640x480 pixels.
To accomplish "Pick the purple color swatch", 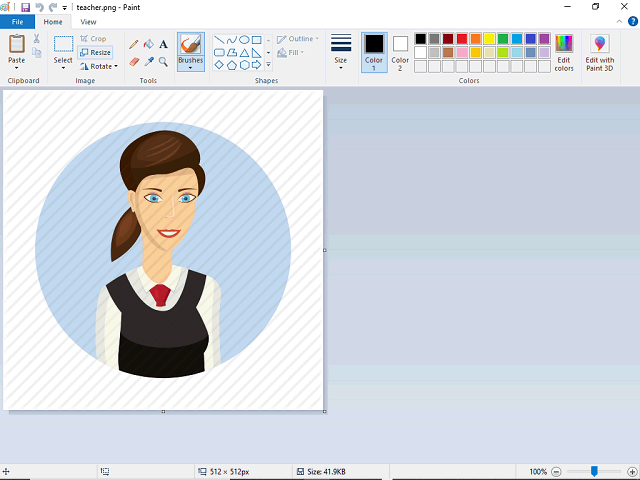I will point(544,39).
